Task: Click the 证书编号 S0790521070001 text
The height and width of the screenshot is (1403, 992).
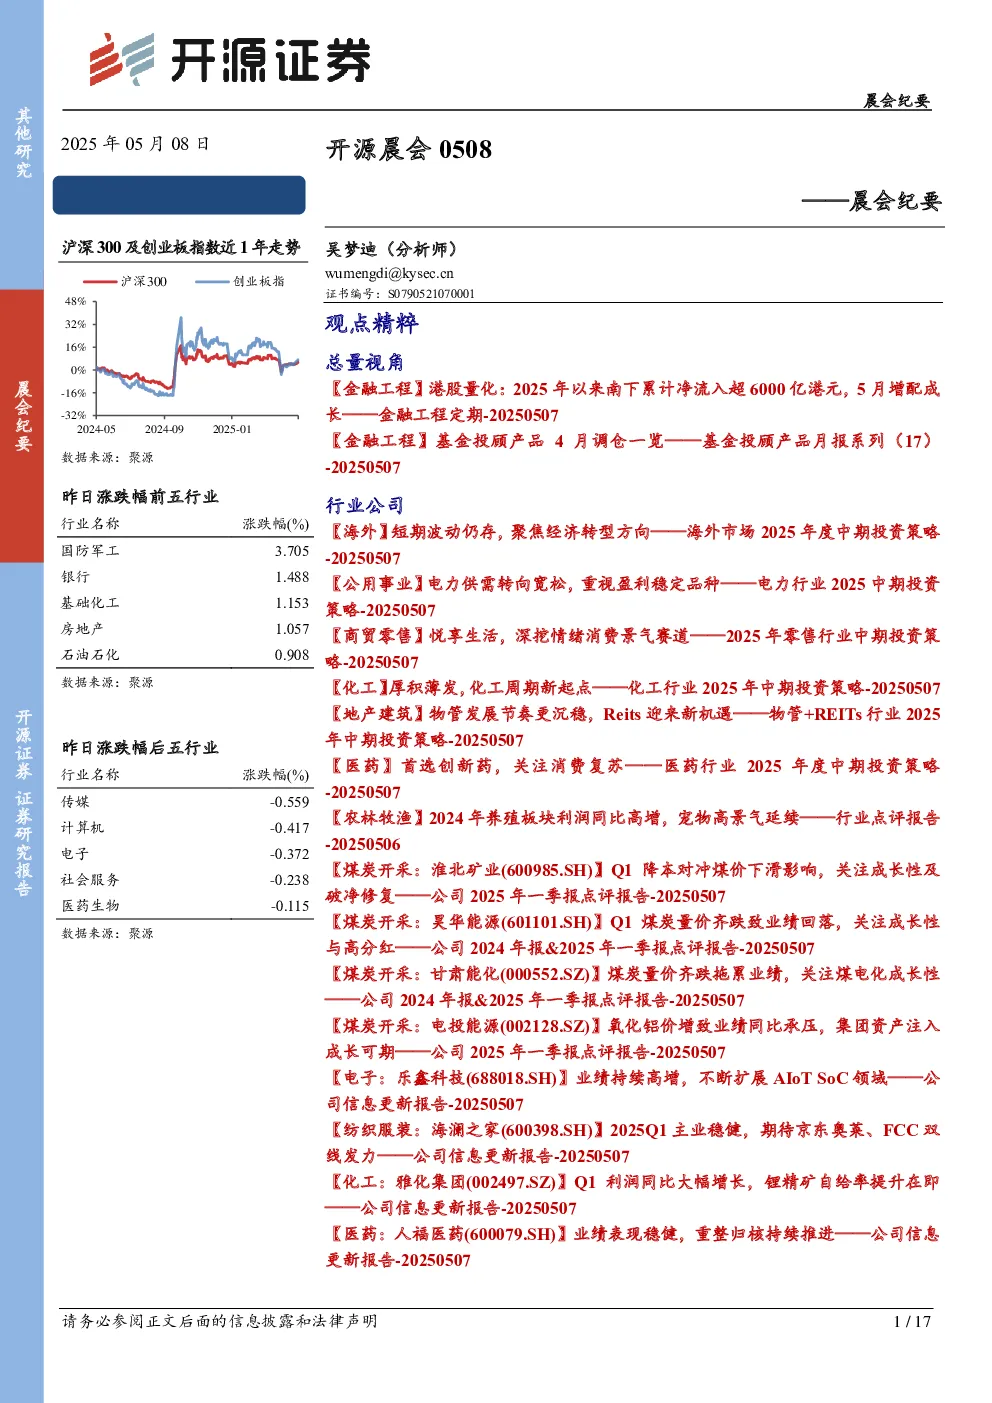Action: click(400, 294)
